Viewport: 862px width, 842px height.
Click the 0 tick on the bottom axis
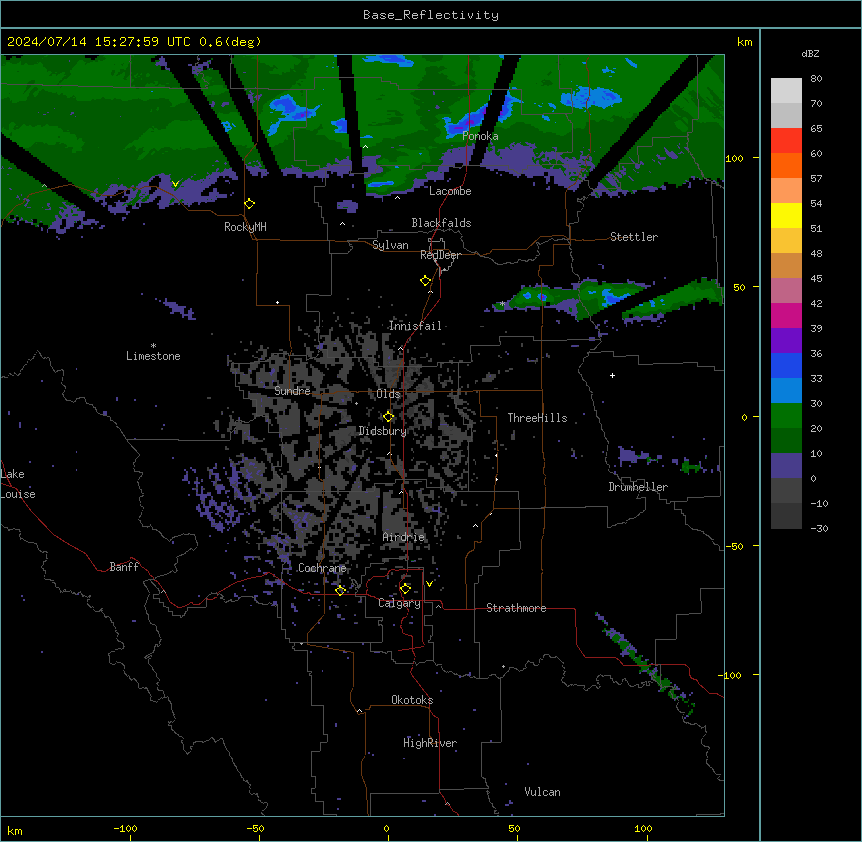click(386, 828)
